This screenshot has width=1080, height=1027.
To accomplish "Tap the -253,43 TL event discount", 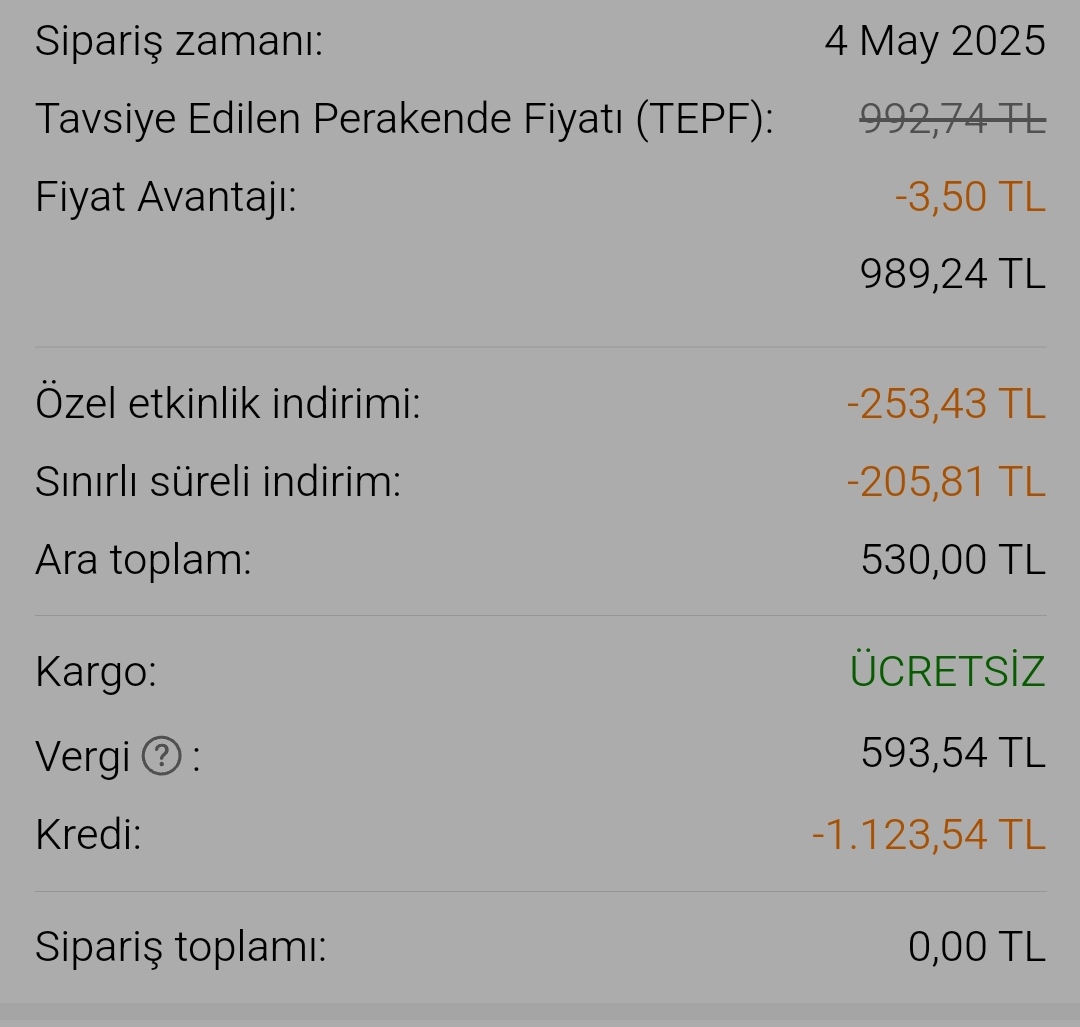I will pos(946,403).
